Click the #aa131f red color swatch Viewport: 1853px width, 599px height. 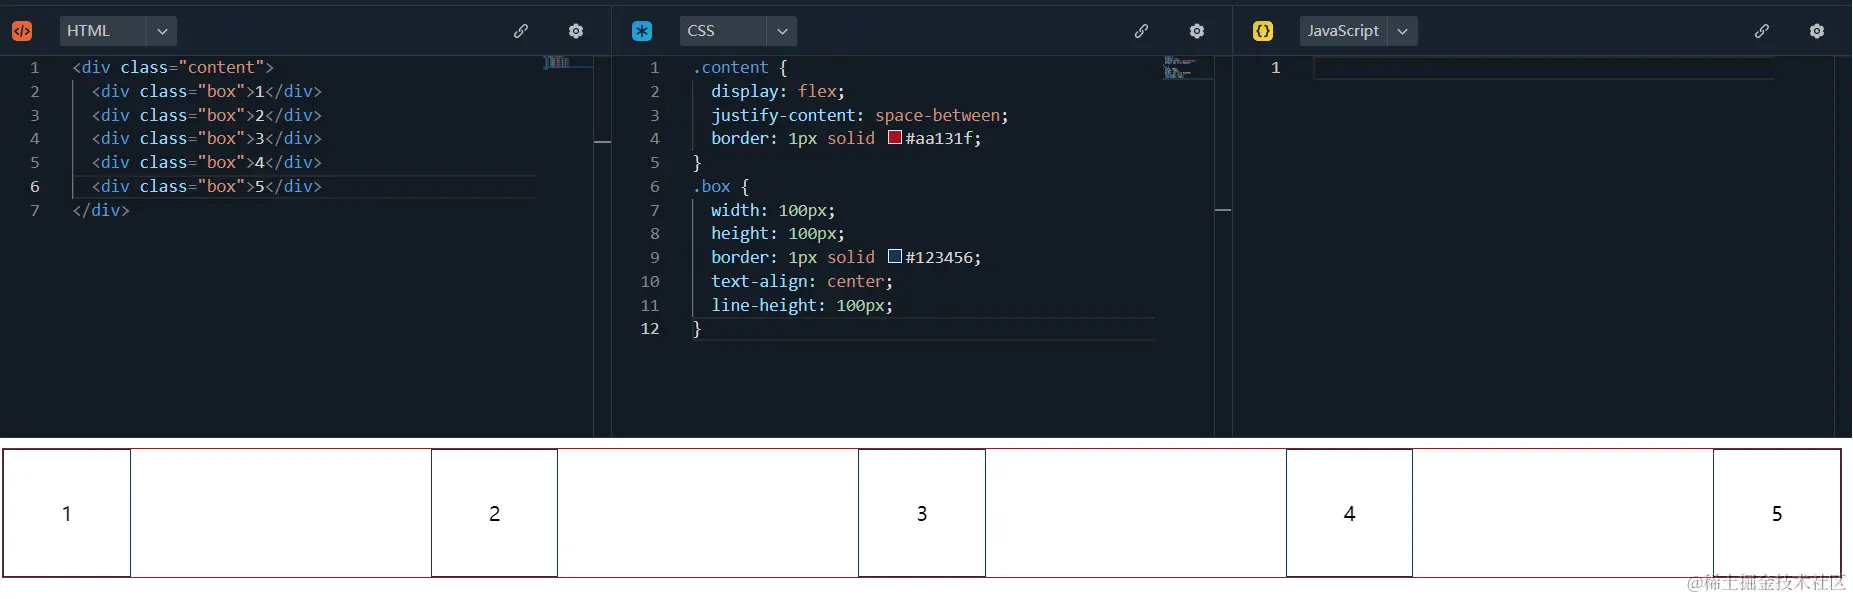[895, 138]
